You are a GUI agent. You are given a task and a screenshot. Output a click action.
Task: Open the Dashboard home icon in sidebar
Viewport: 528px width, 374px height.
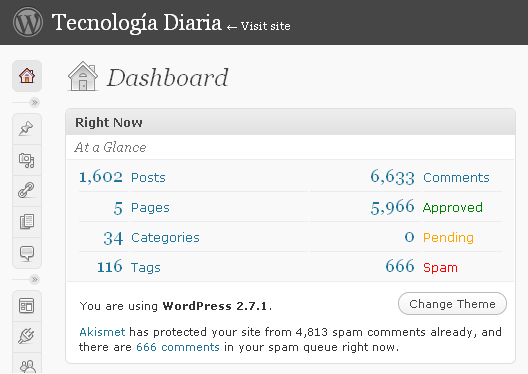pyautogui.click(x=27, y=76)
